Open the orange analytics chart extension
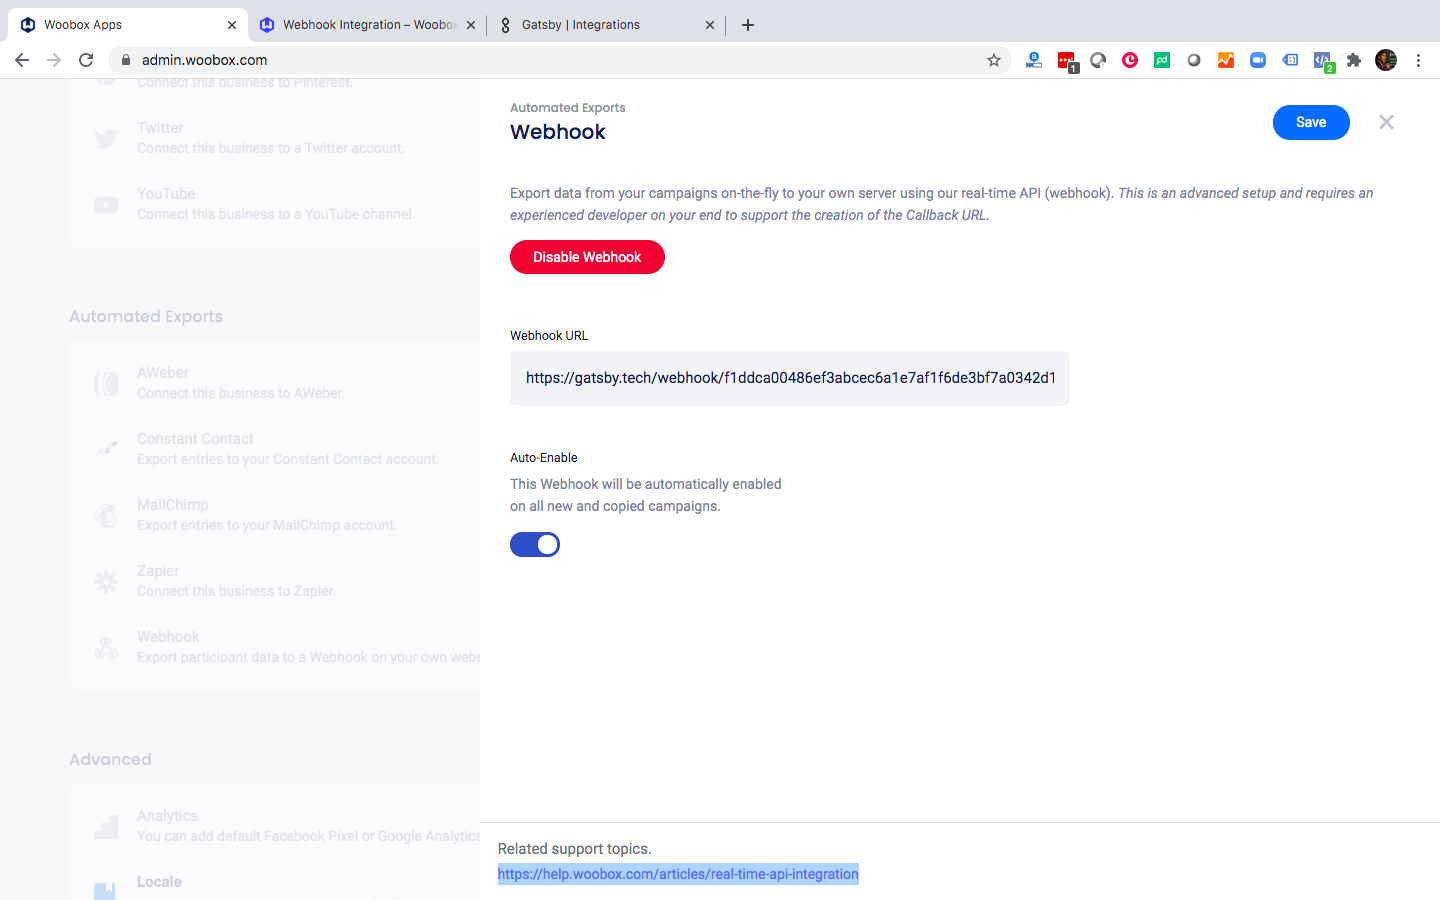1440x900 pixels. coord(1226,60)
